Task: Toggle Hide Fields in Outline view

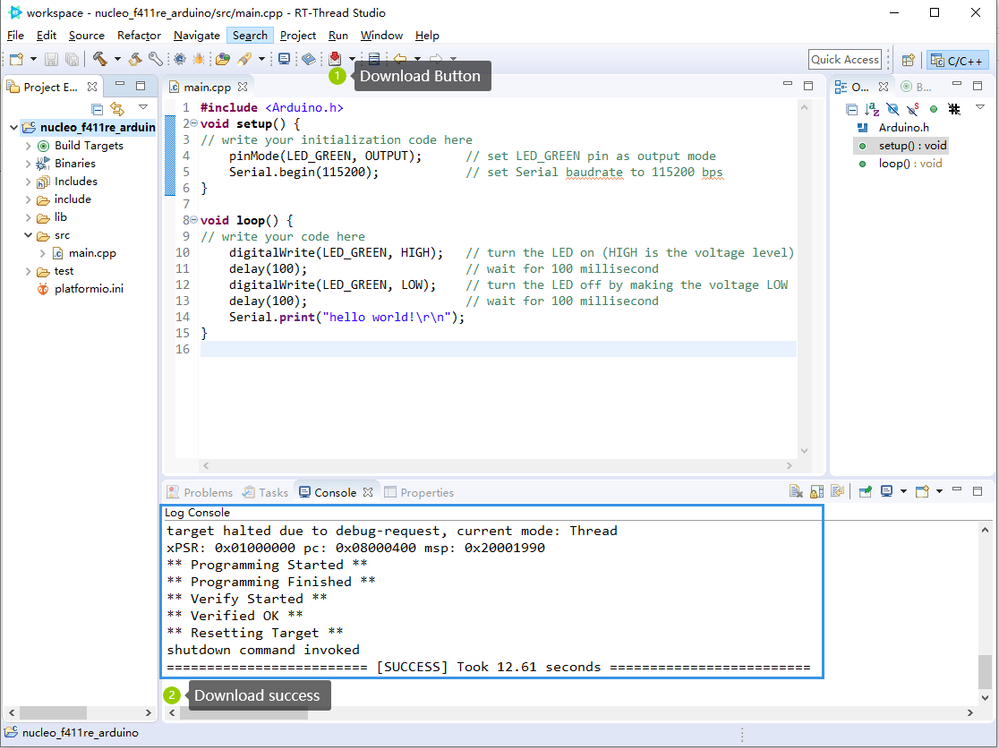Action: 893,109
